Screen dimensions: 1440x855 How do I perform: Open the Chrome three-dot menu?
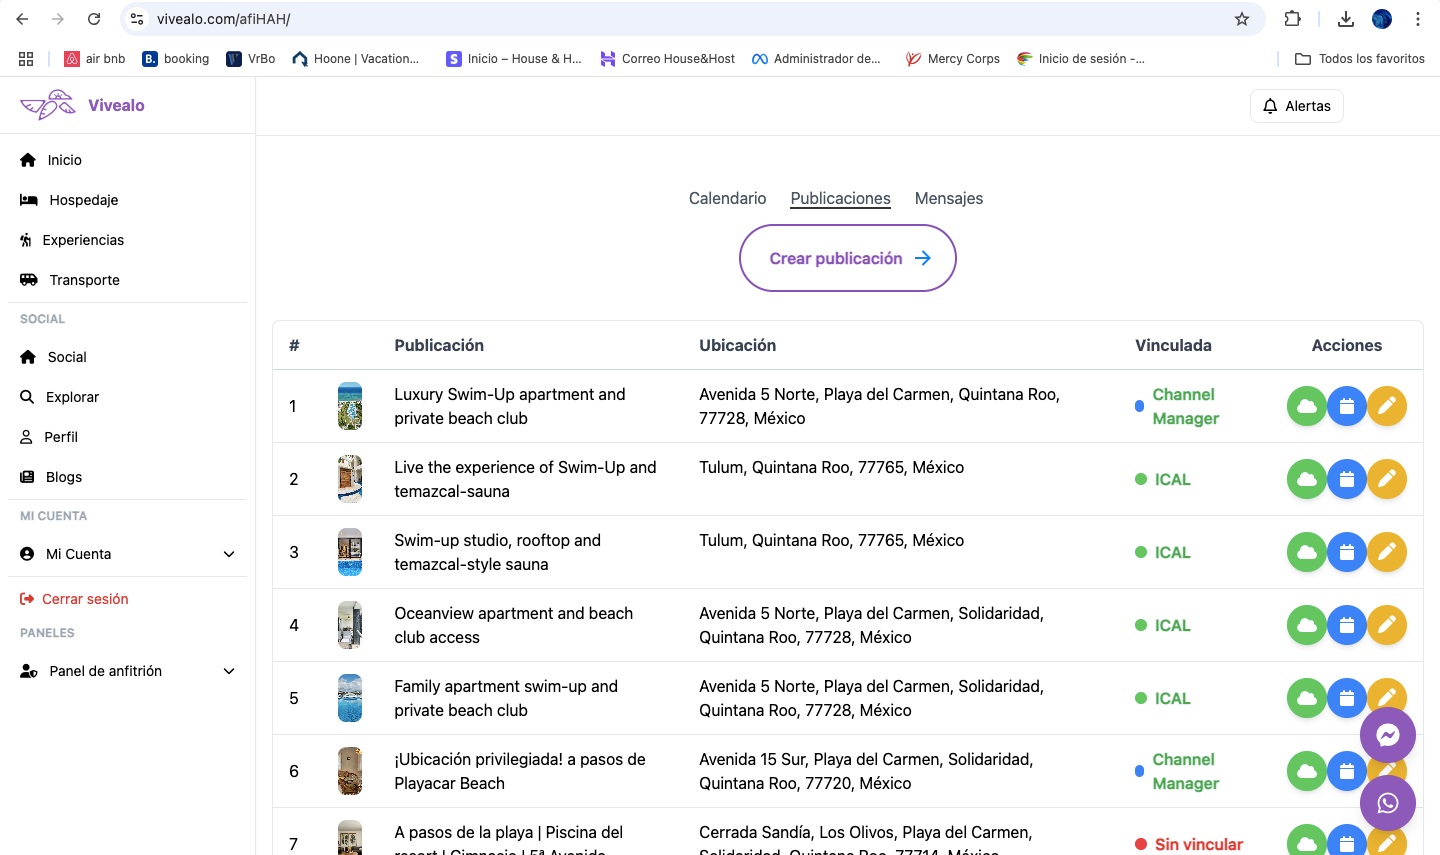click(x=1417, y=19)
